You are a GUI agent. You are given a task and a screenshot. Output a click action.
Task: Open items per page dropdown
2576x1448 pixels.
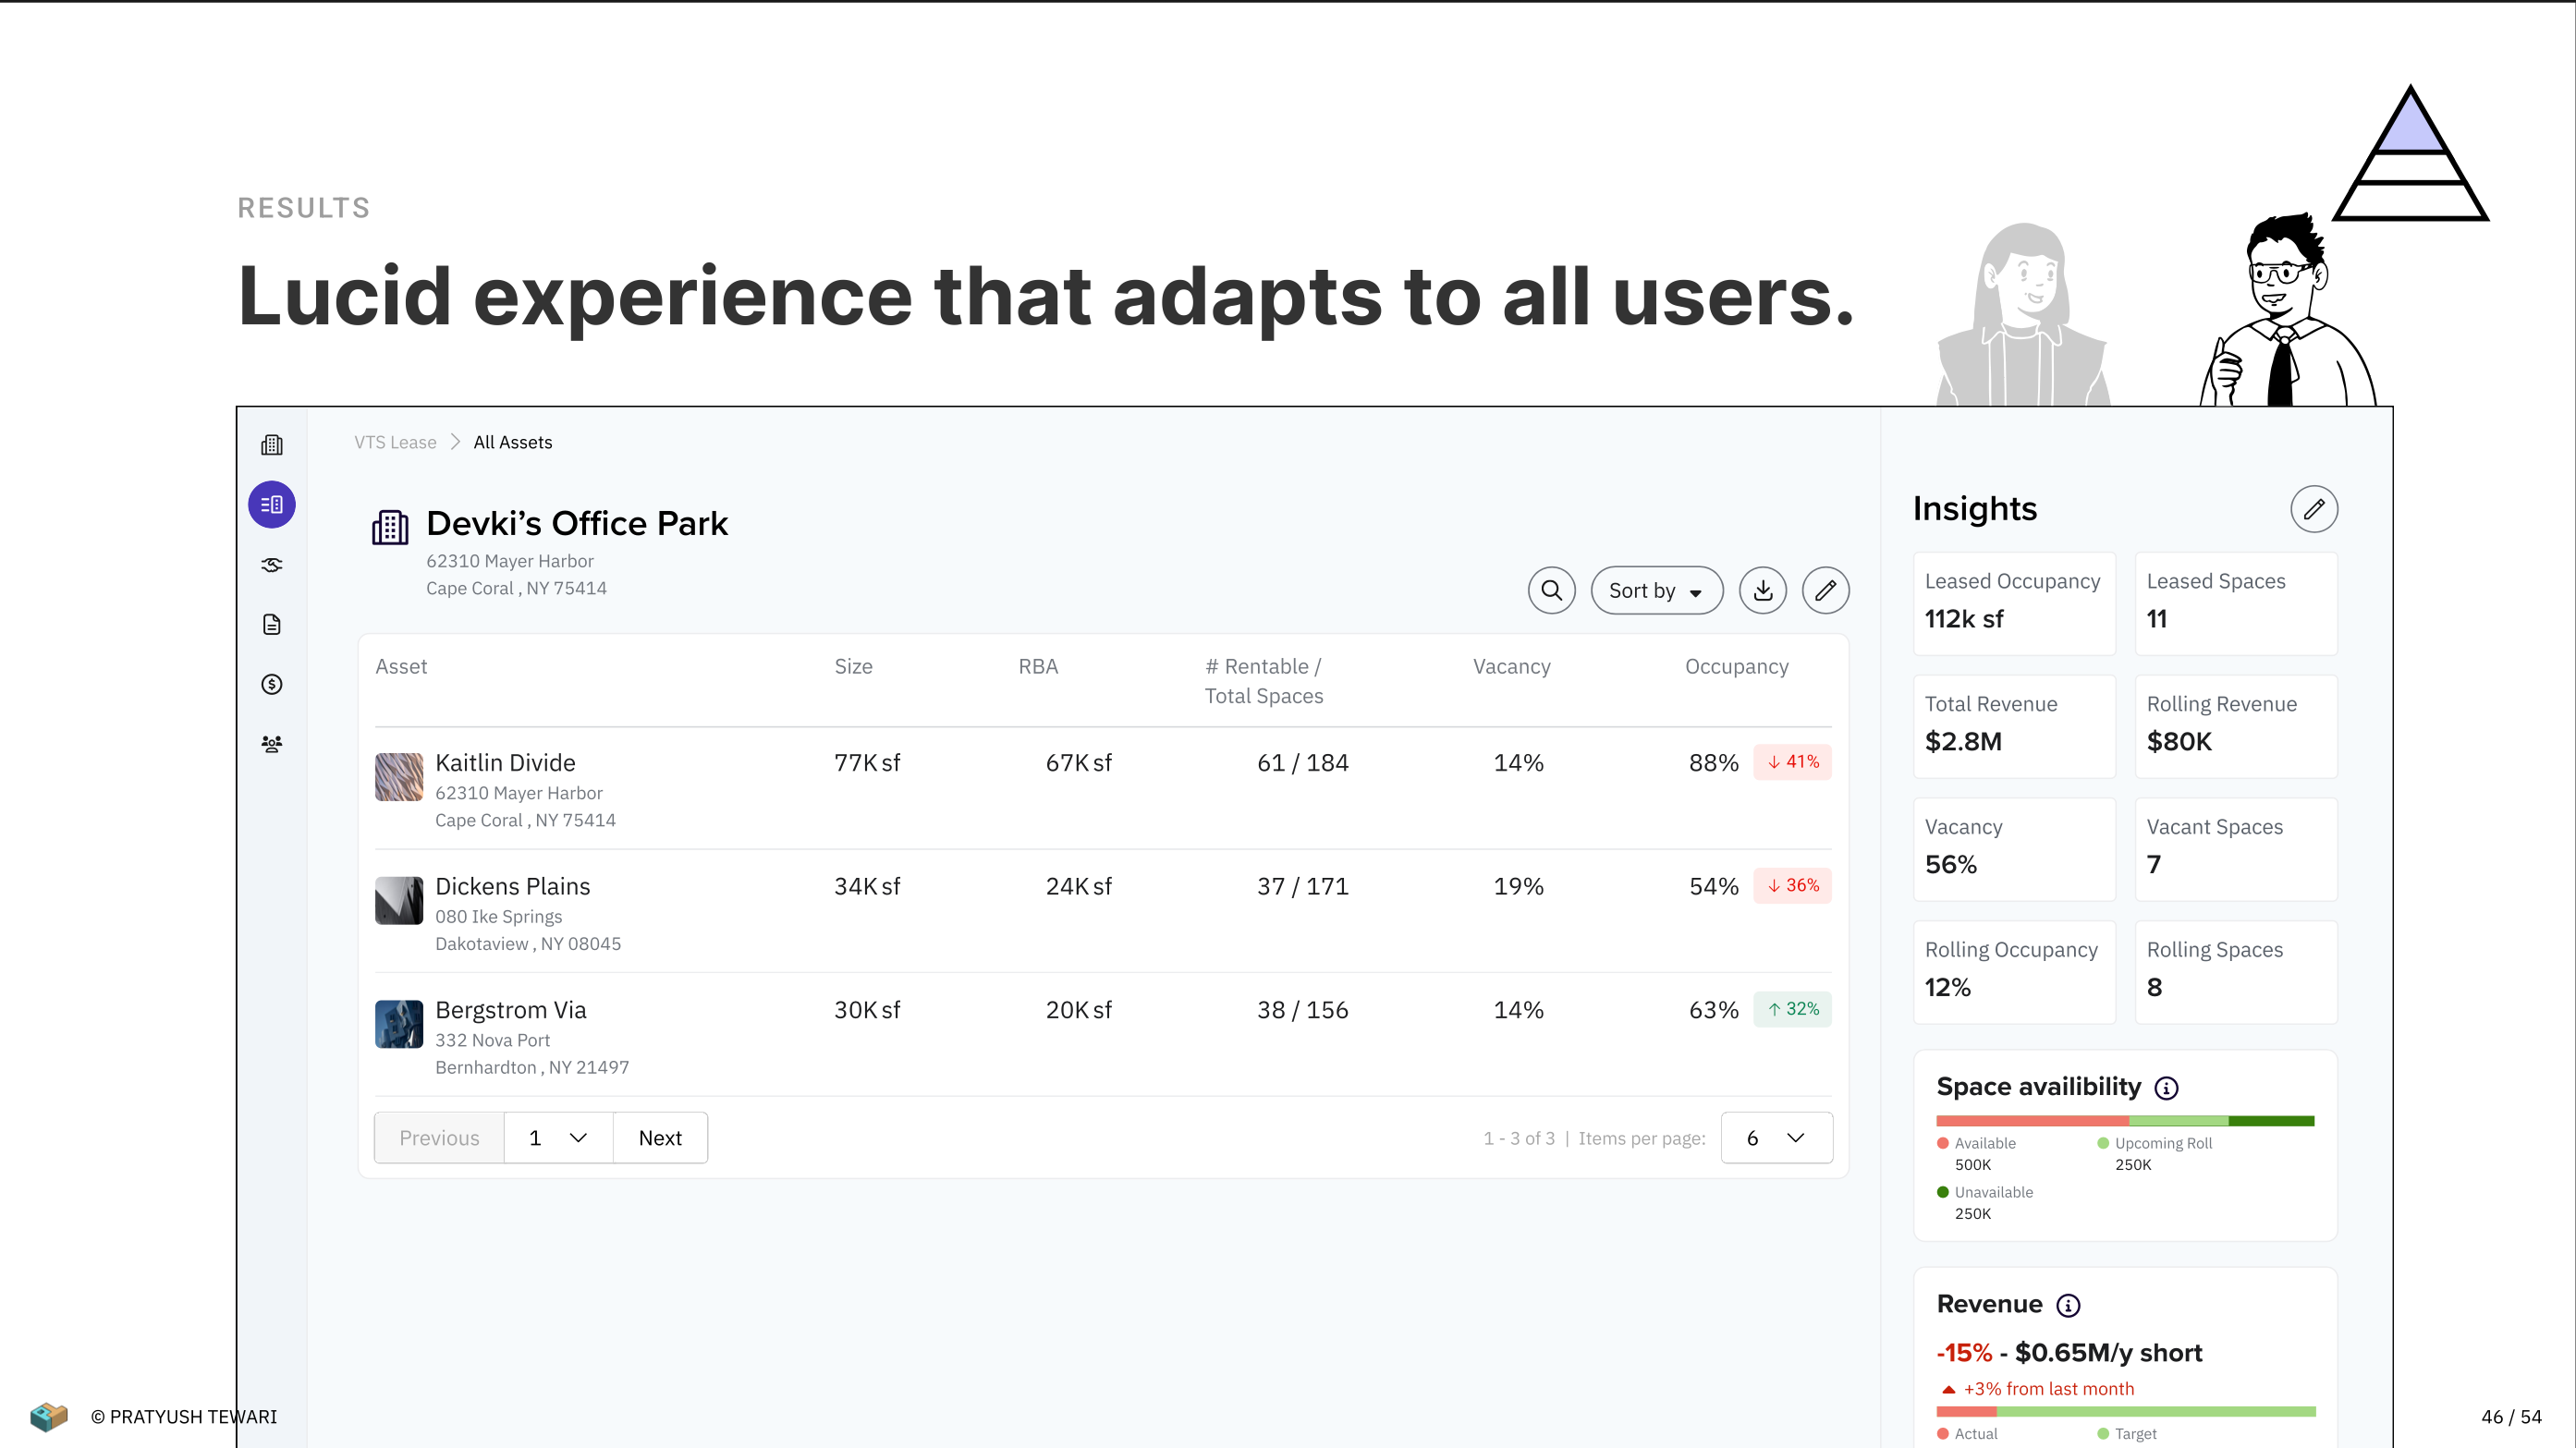point(1776,1138)
